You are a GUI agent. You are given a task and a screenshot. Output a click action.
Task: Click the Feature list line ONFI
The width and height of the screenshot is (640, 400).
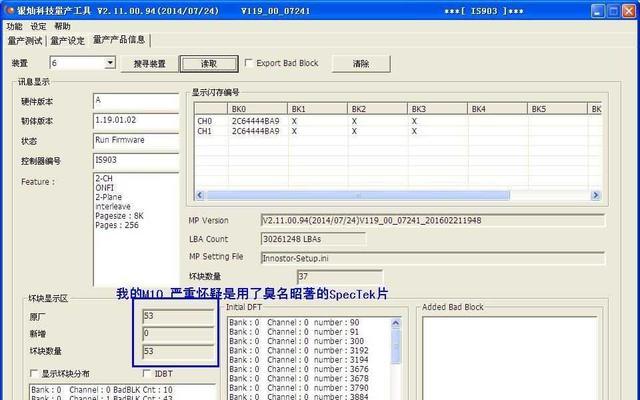104,188
